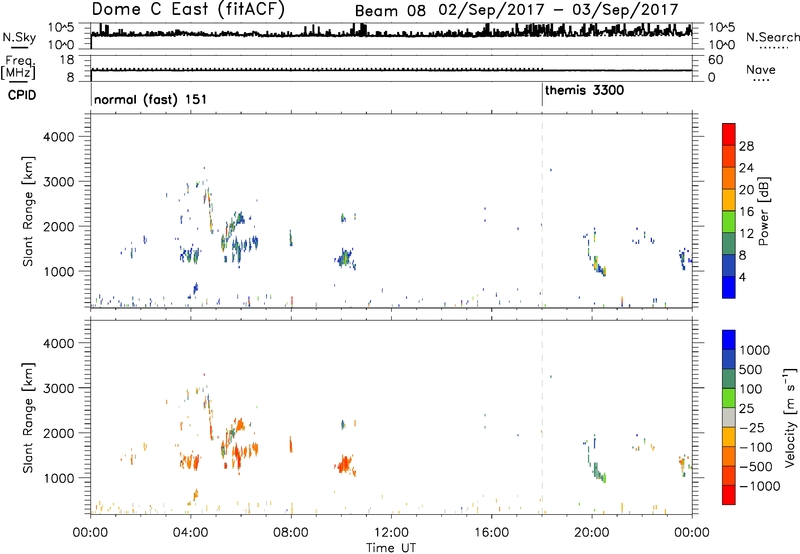Click the '4' tick on Power colorbar
Screen dimensions: 800x554
743,277
